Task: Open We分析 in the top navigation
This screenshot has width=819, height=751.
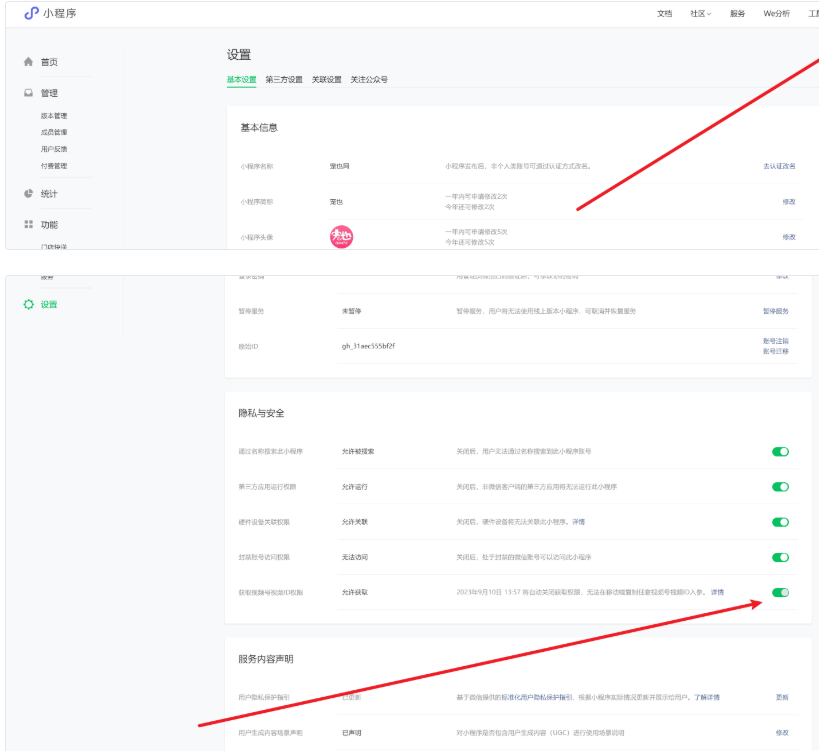Action: coord(776,14)
